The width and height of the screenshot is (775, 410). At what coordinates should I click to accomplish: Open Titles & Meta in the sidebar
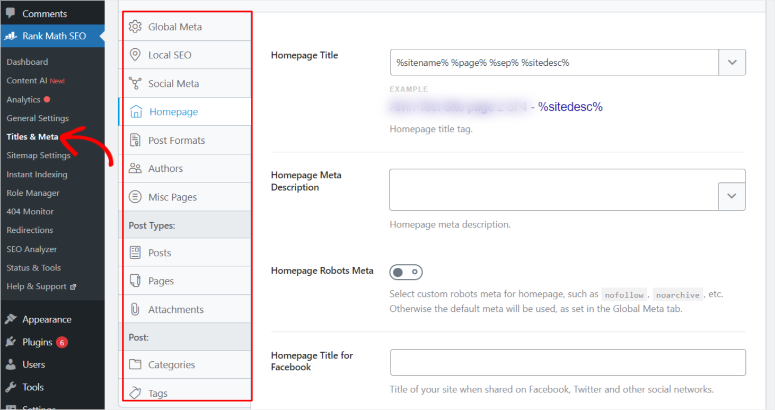click(x=32, y=137)
